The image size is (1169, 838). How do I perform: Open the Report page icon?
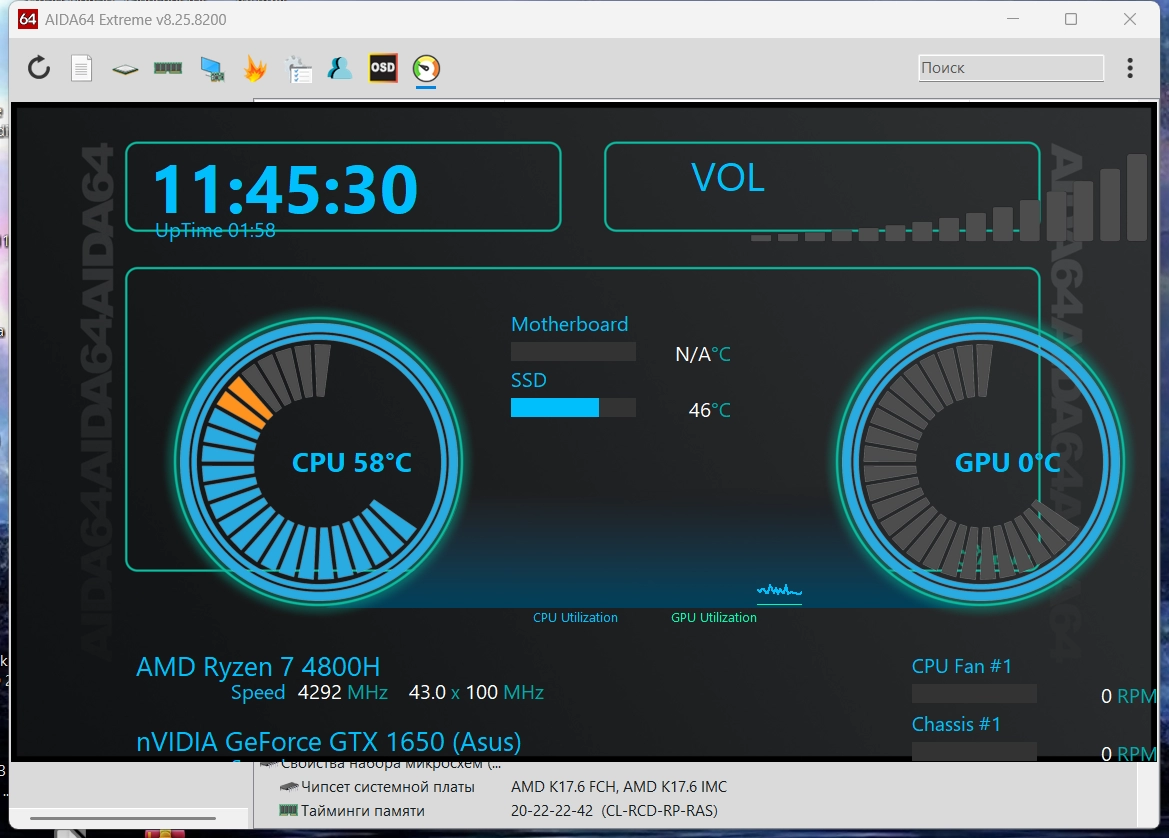click(x=81, y=69)
